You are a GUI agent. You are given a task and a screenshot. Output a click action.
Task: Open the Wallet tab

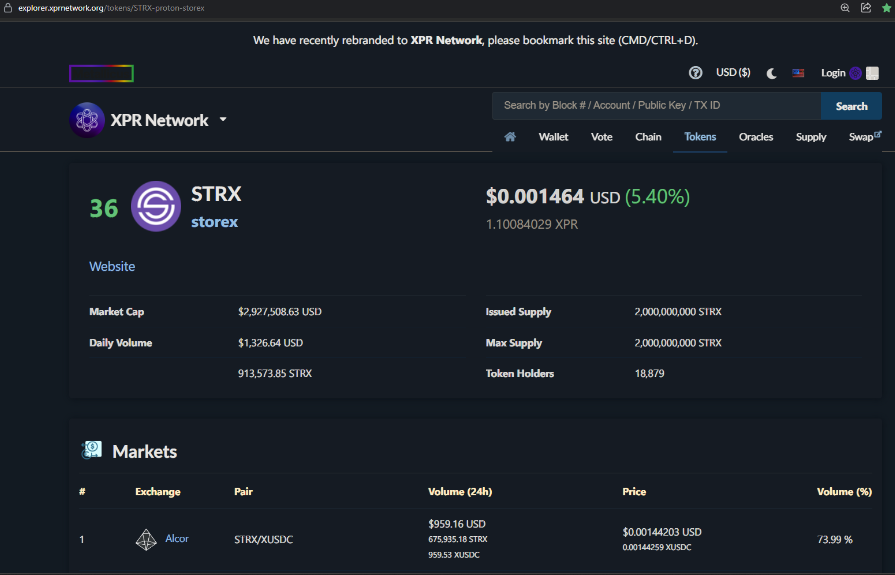point(553,137)
